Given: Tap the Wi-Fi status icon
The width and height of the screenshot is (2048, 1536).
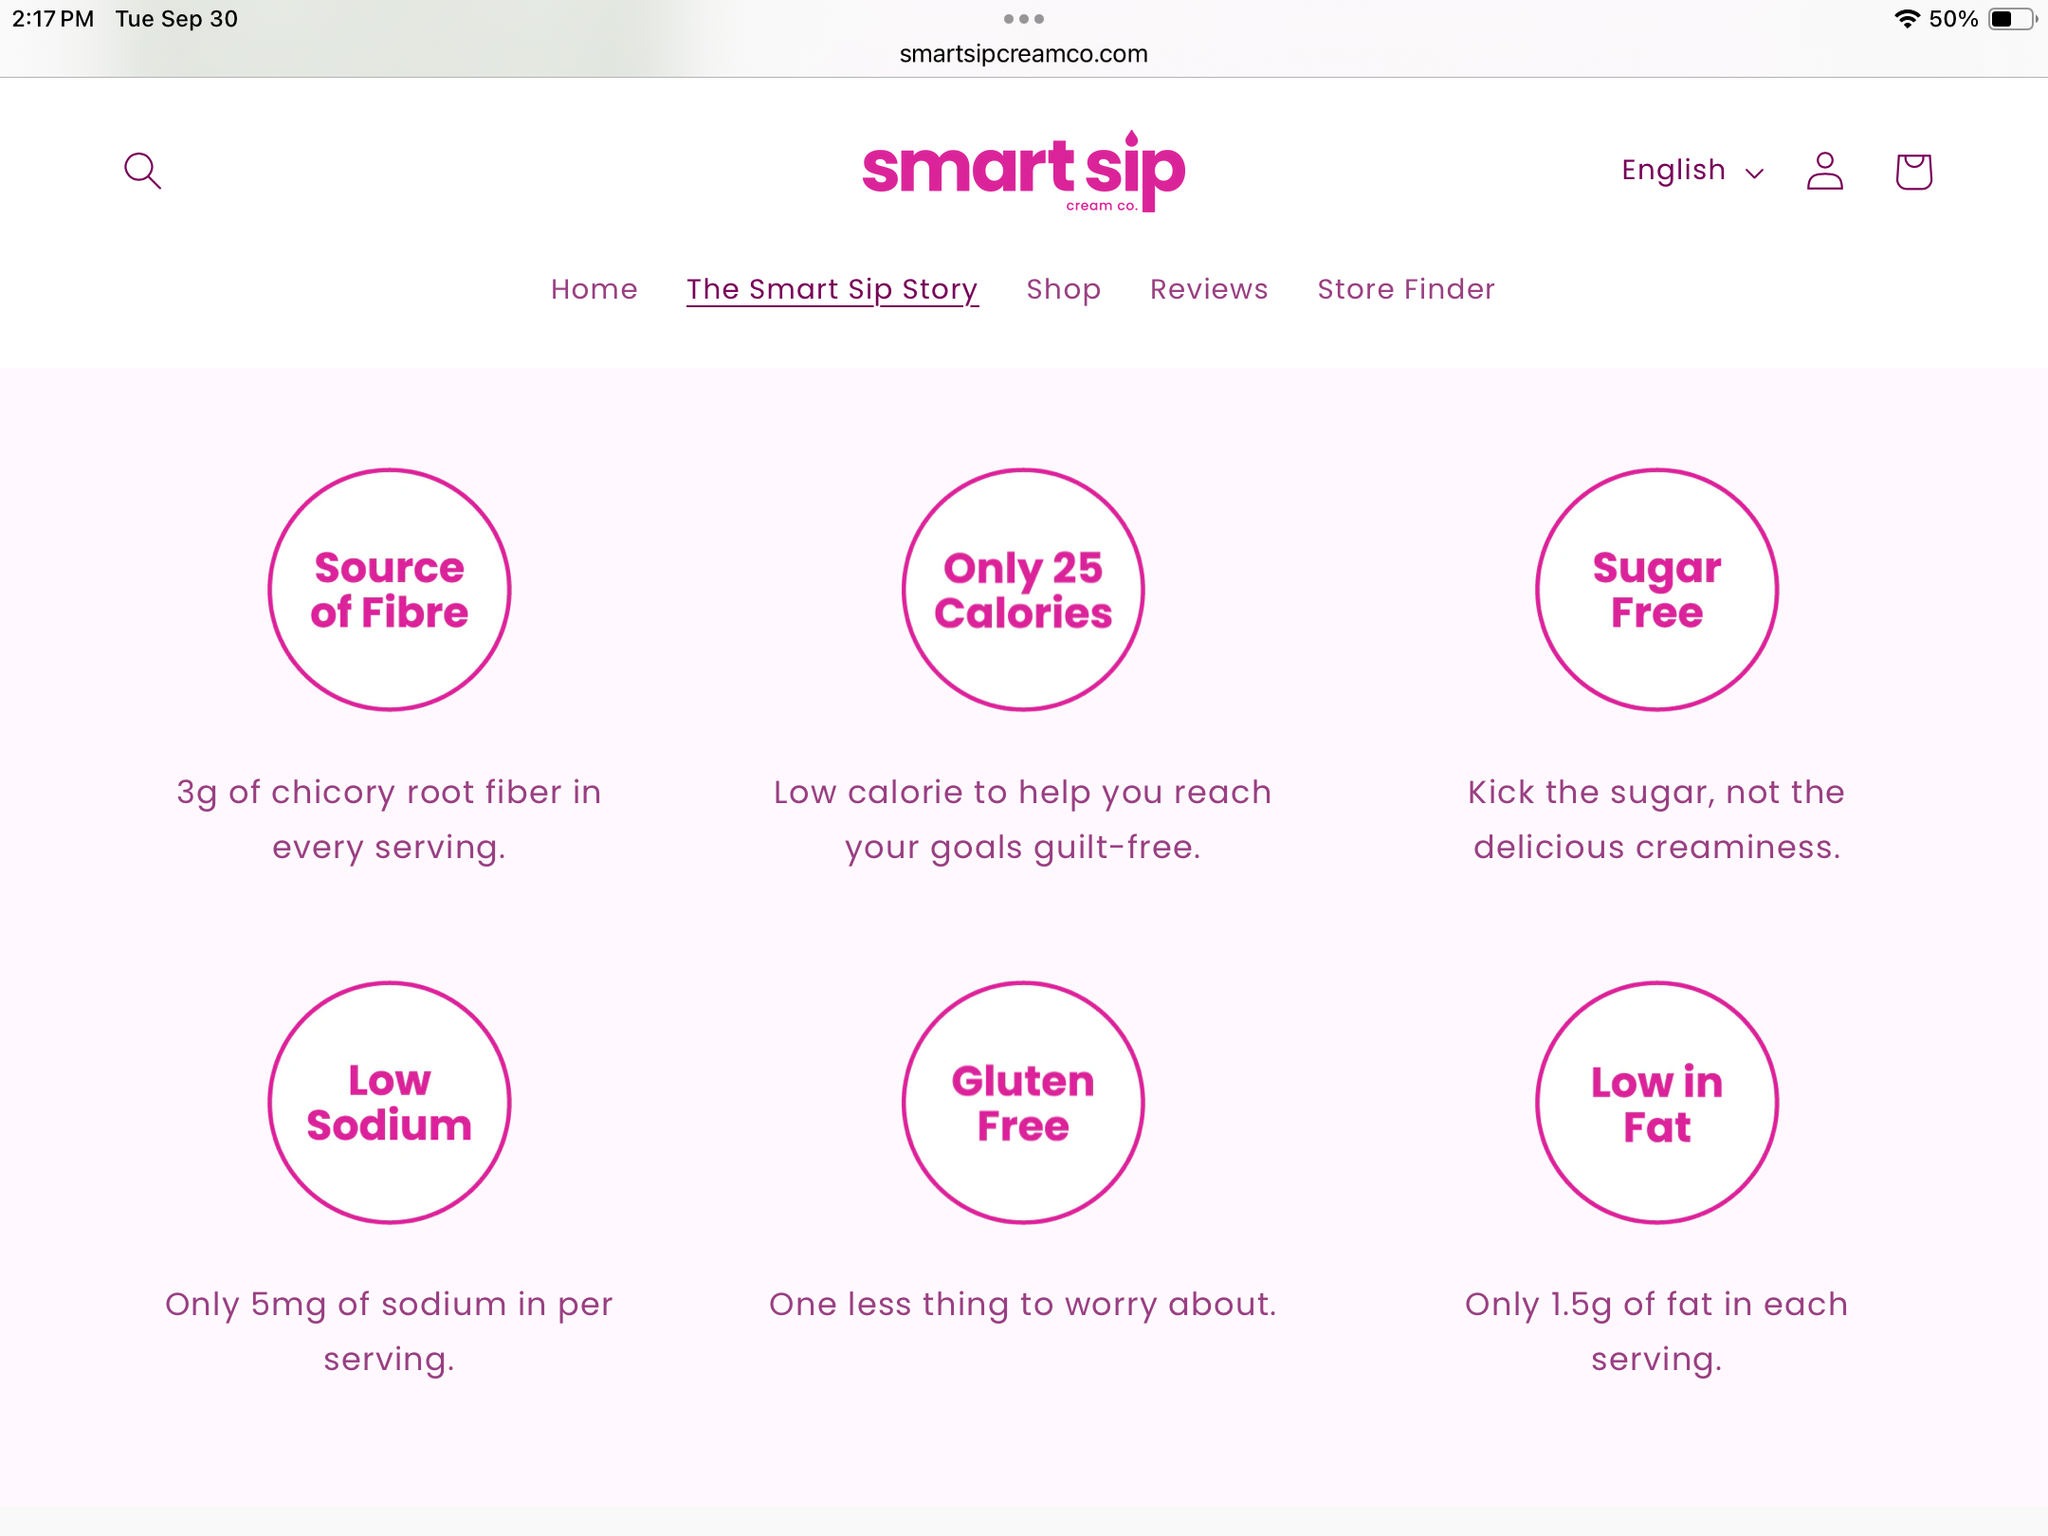Looking at the screenshot, I should pyautogui.click(x=1907, y=19).
